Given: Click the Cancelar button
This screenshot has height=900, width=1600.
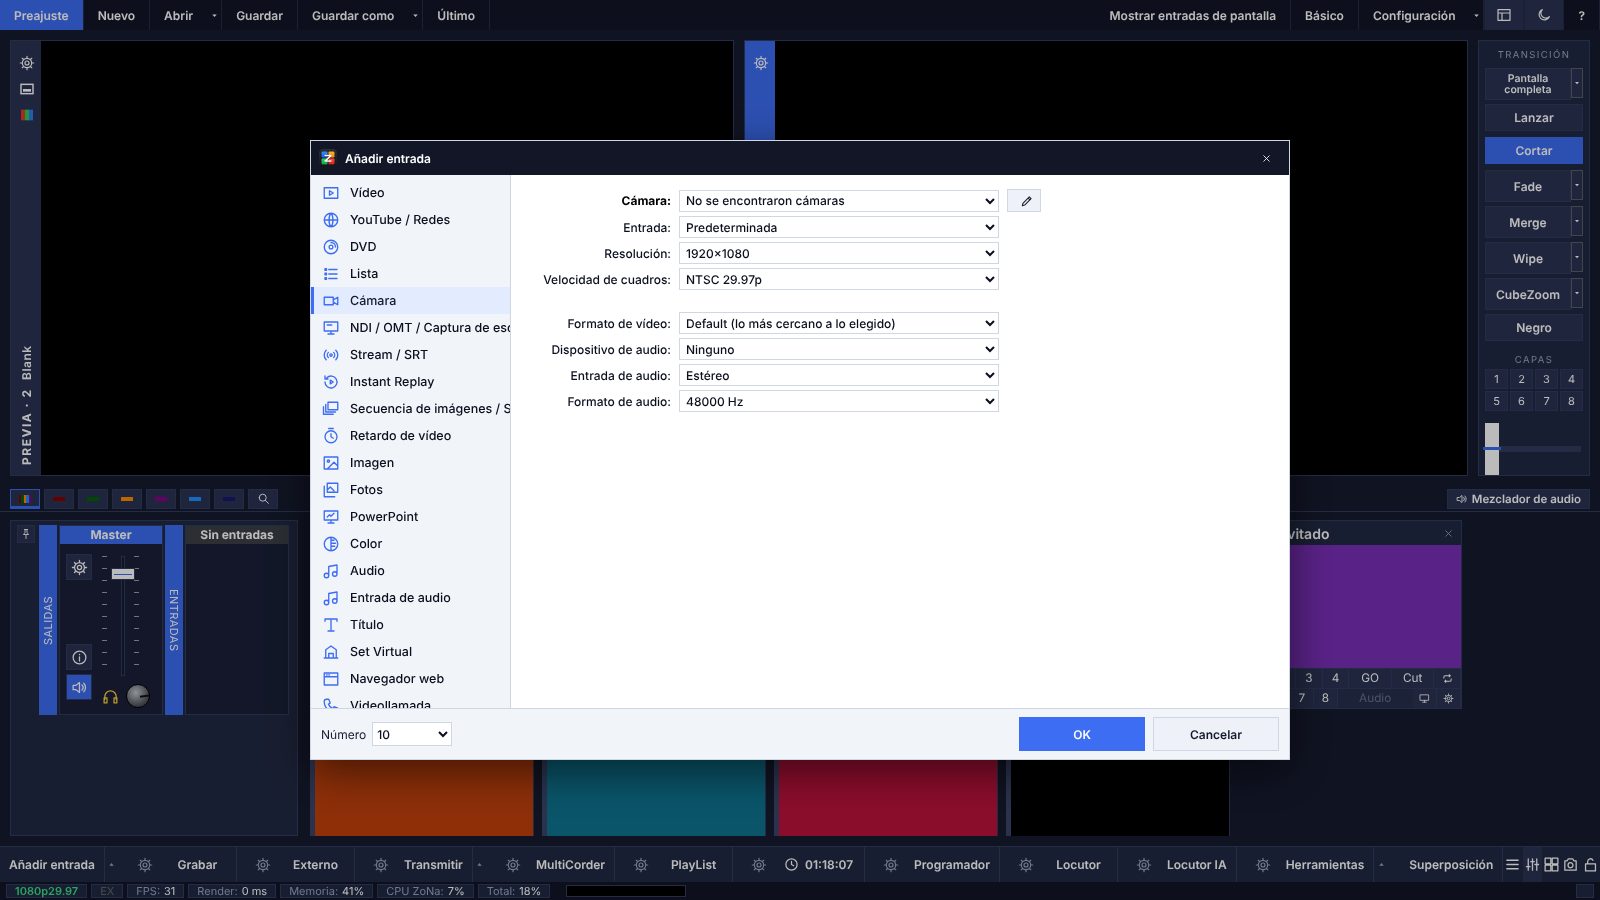Looking at the screenshot, I should (1216, 734).
